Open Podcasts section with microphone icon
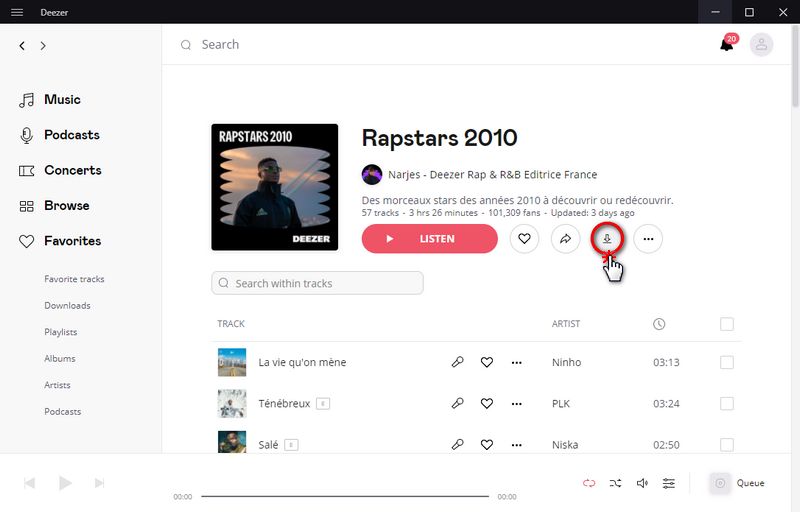The image size is (800, 512). [59, 135]
